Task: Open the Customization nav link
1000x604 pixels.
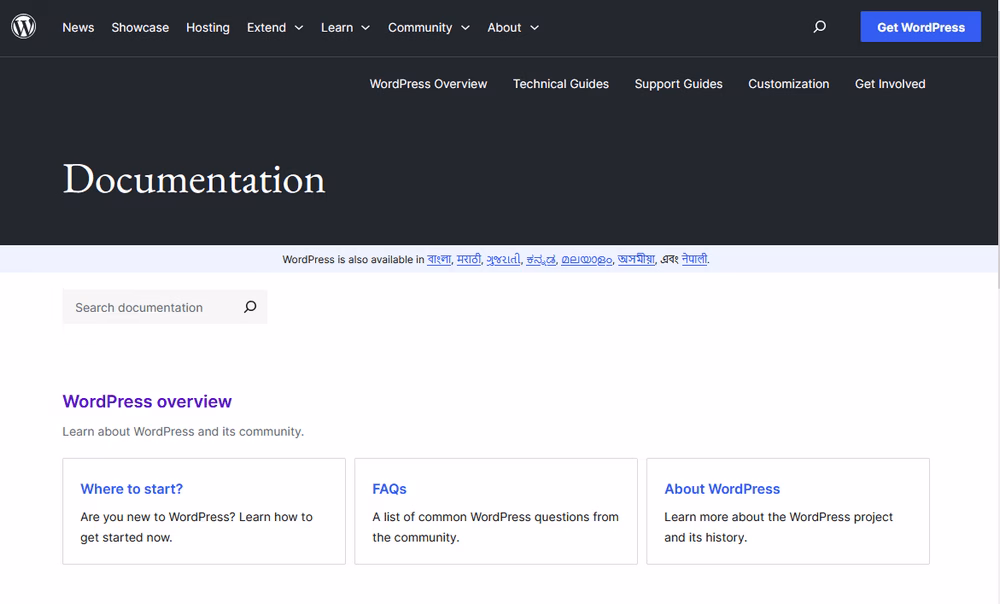Action: click(x=788, y=84)
